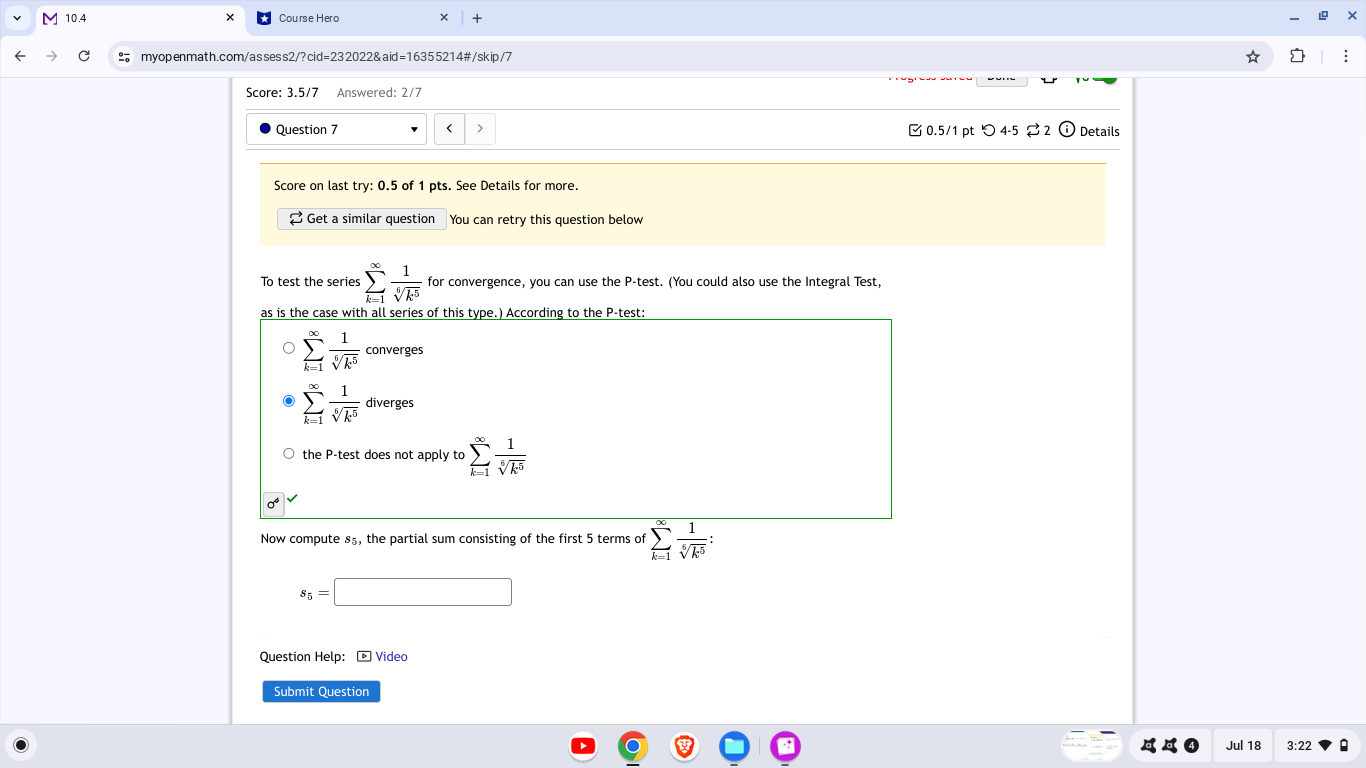The width and height of the screenshot is (1366, 768).
Task: Open the ChromeOS launcher button
Action: click(21, 745)
